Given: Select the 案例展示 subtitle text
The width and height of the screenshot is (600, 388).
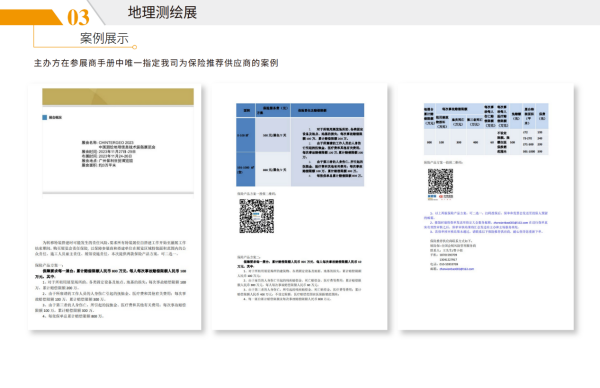Looking at the screenshot, I should pyautogui.click(x=104, y=38).
